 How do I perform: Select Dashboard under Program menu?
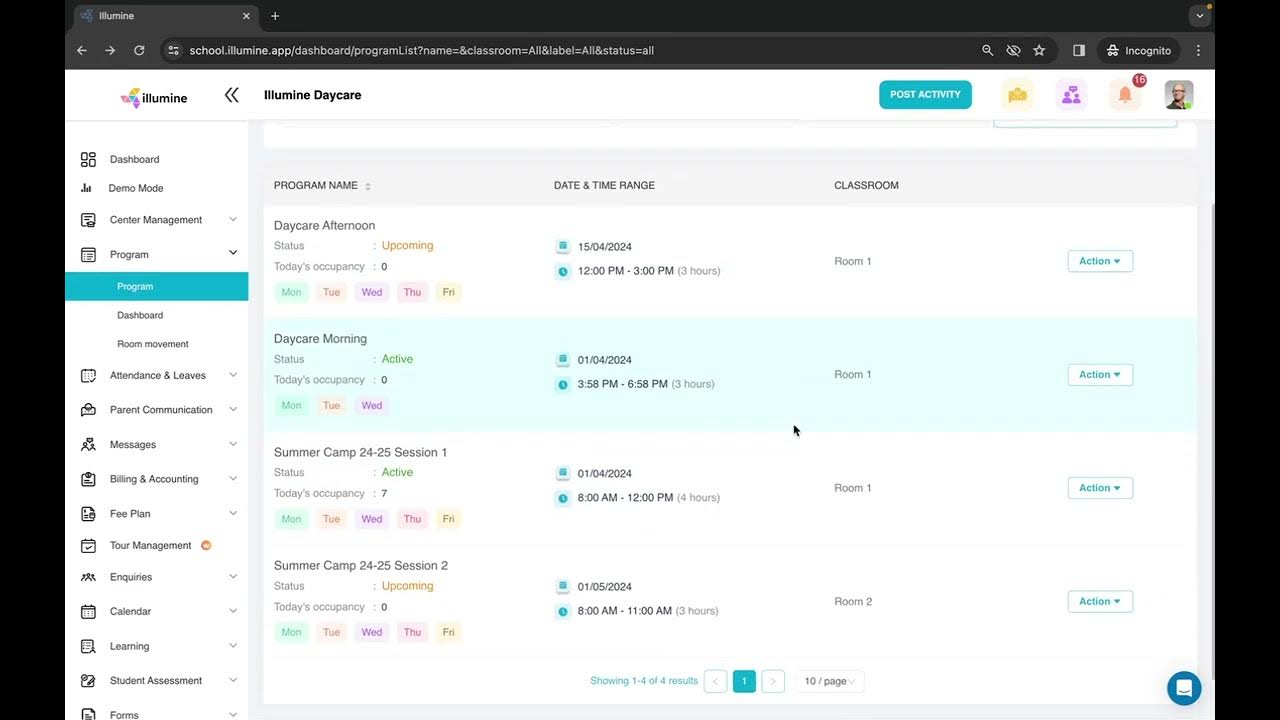click(140, 315)
